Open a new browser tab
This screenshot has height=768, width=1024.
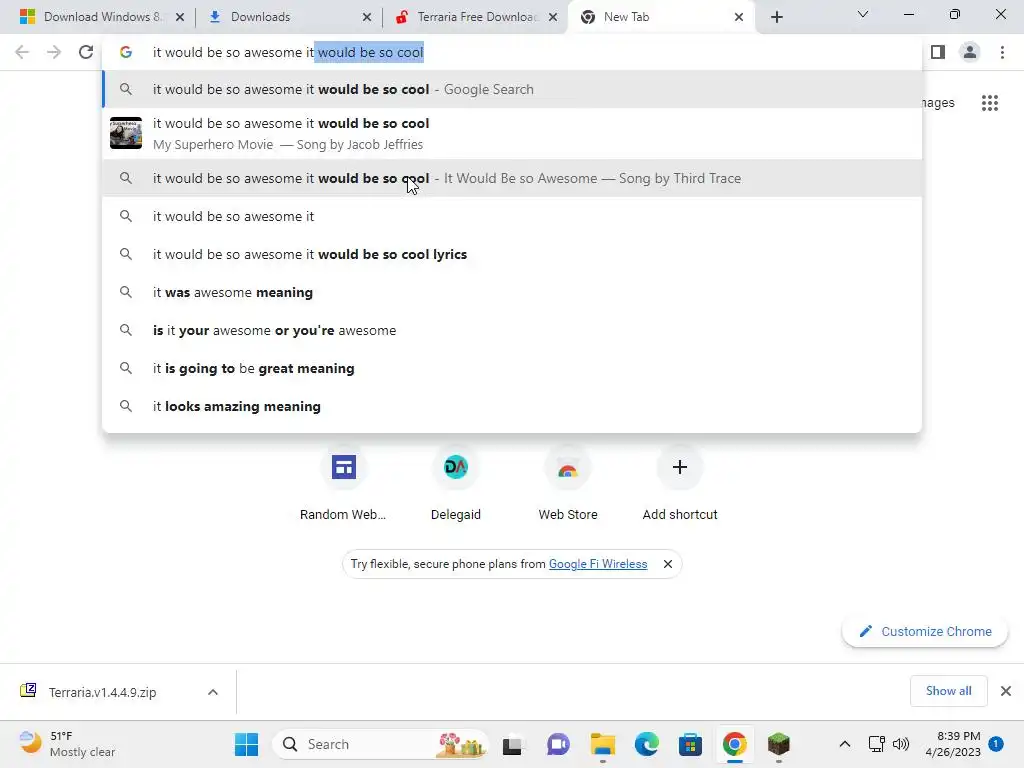tap(776, 17)
